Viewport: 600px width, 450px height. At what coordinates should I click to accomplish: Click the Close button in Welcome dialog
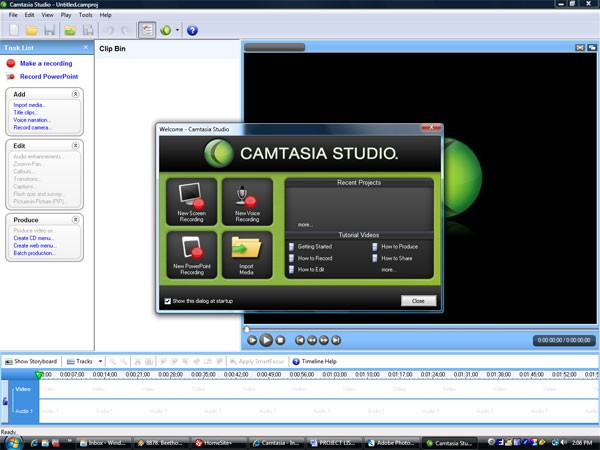[418, 300]
